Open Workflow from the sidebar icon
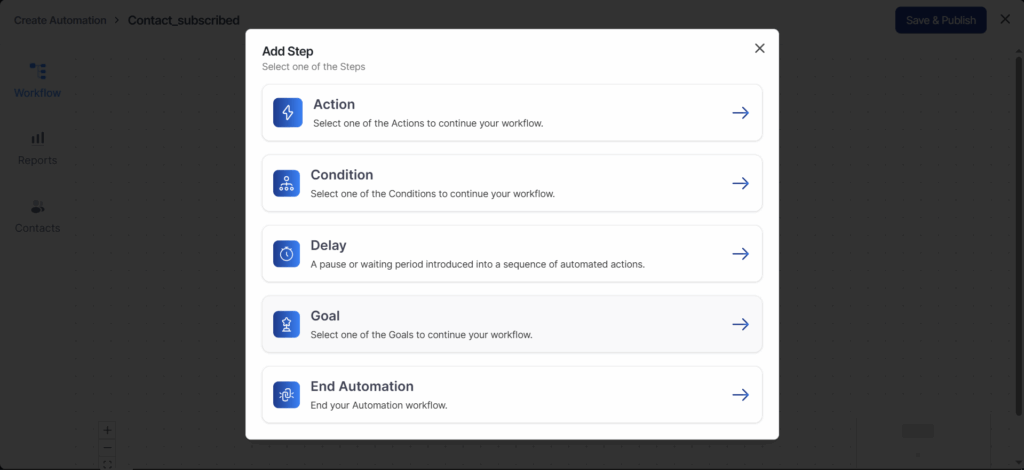1024x470 pixels. (x=38, y=71)
